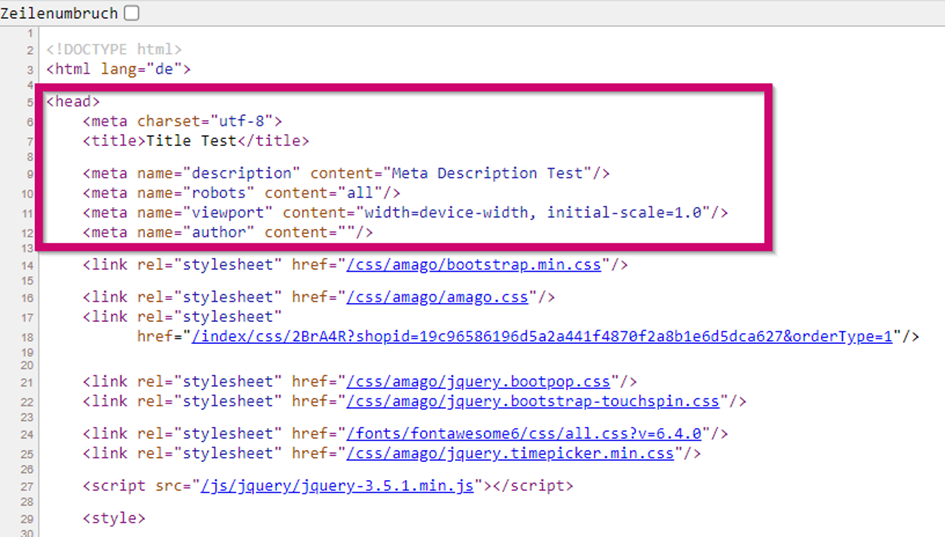Open the bootstrap.min.css stylesheet link
The width and height of the screenshot is (945, 537).
click(474, 265)
